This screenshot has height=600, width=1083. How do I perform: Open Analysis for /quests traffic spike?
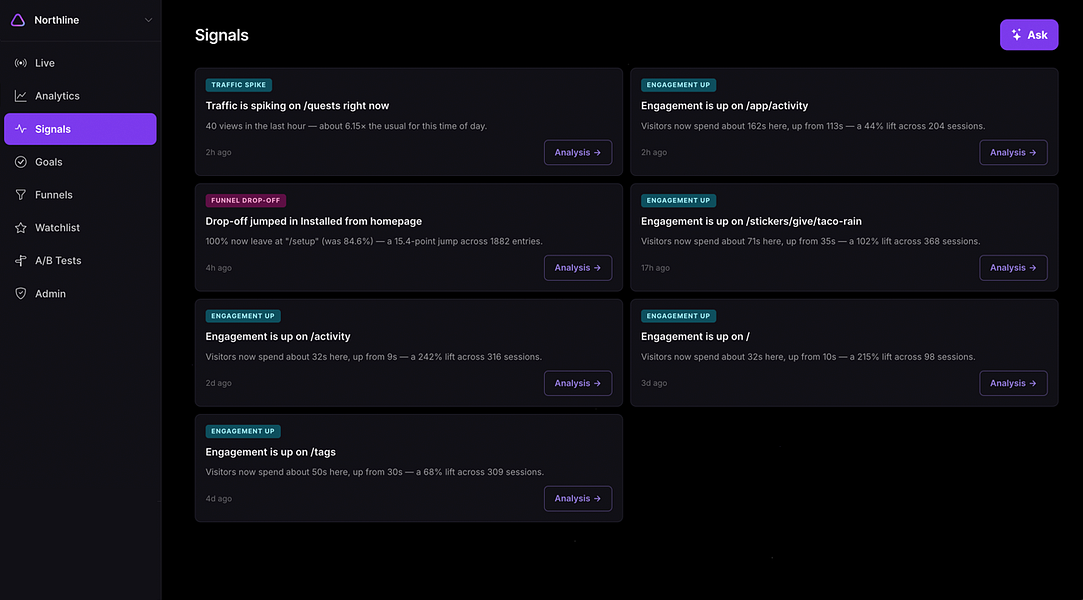577,153
